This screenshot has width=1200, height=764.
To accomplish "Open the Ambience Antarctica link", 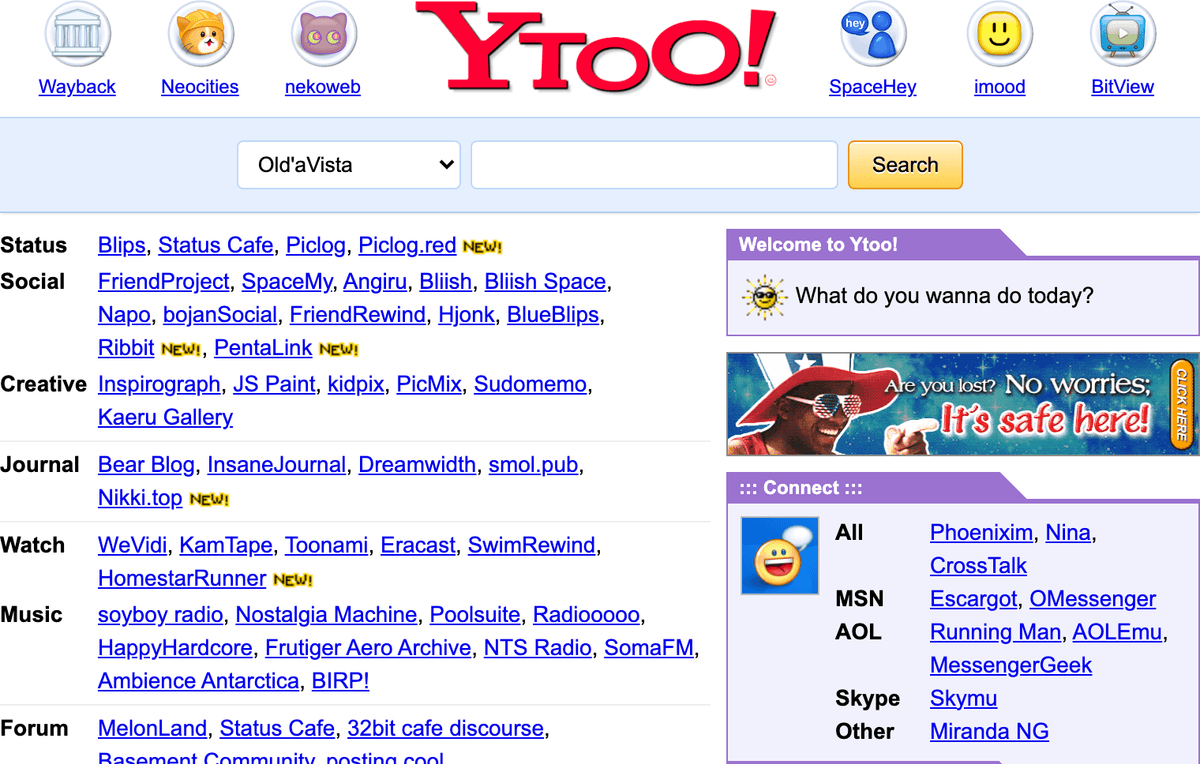I will pos(198,681).
